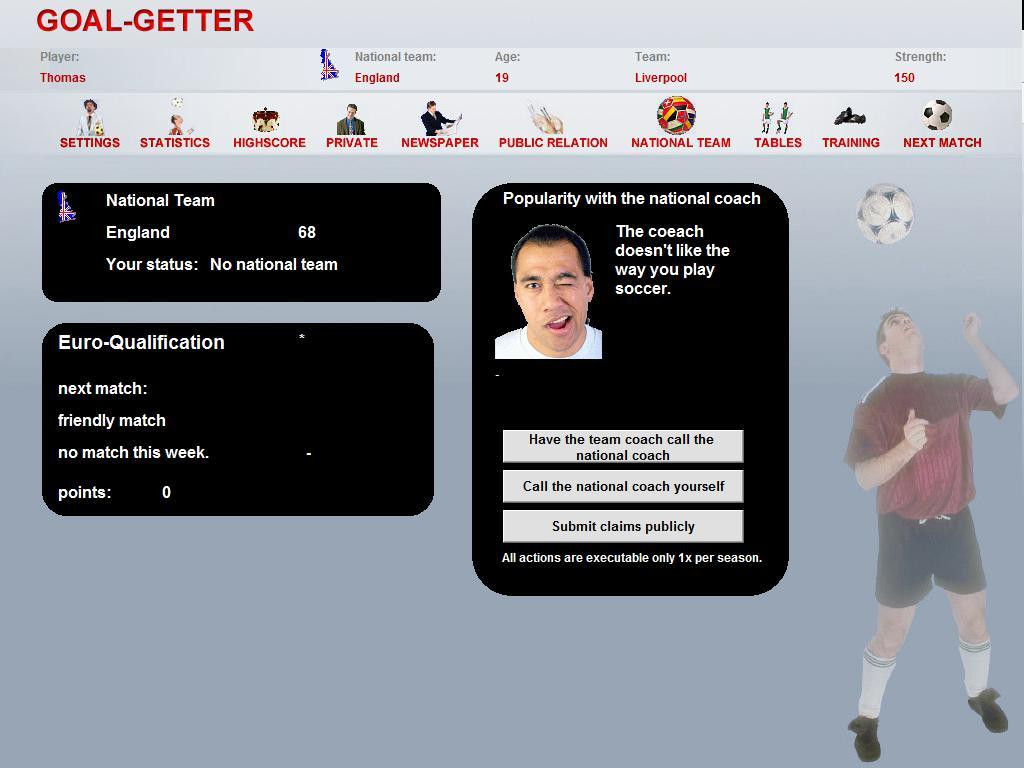Click Call the national coach yourself
Screen dimensions: 1024x768
(x=623, y=487)
